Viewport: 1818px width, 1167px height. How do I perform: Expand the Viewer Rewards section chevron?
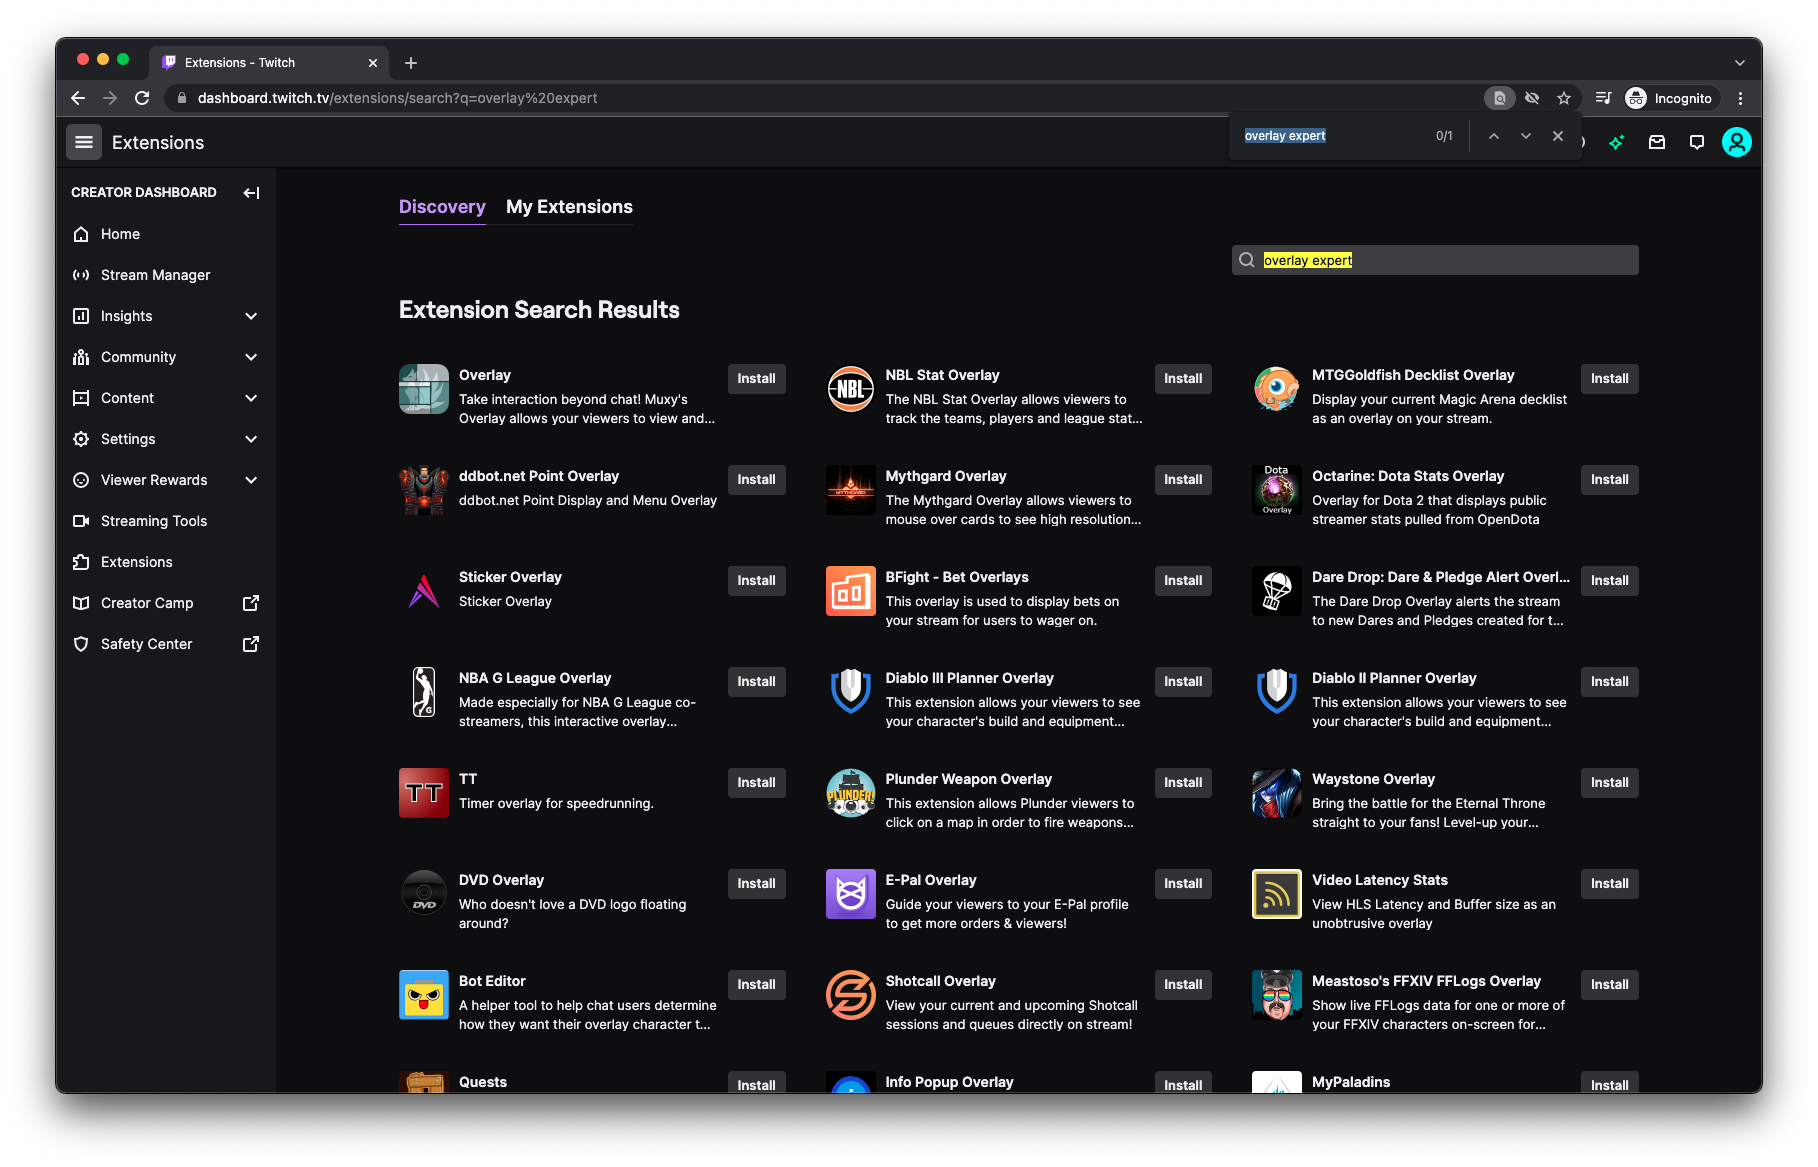251,480
